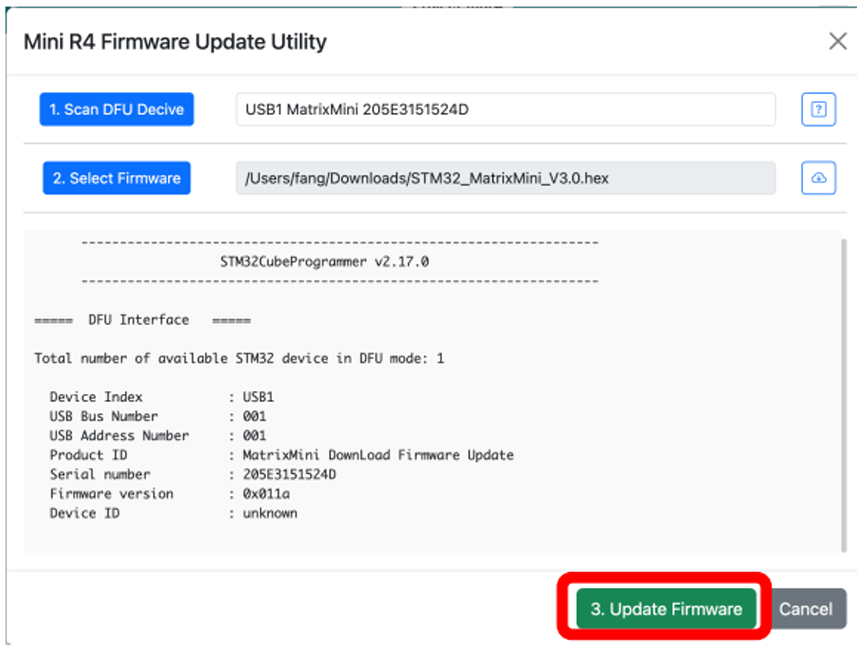Start the Update Firmware step
Image resolution: width=865 pixels, height=652 pixels.
(666, 608)
